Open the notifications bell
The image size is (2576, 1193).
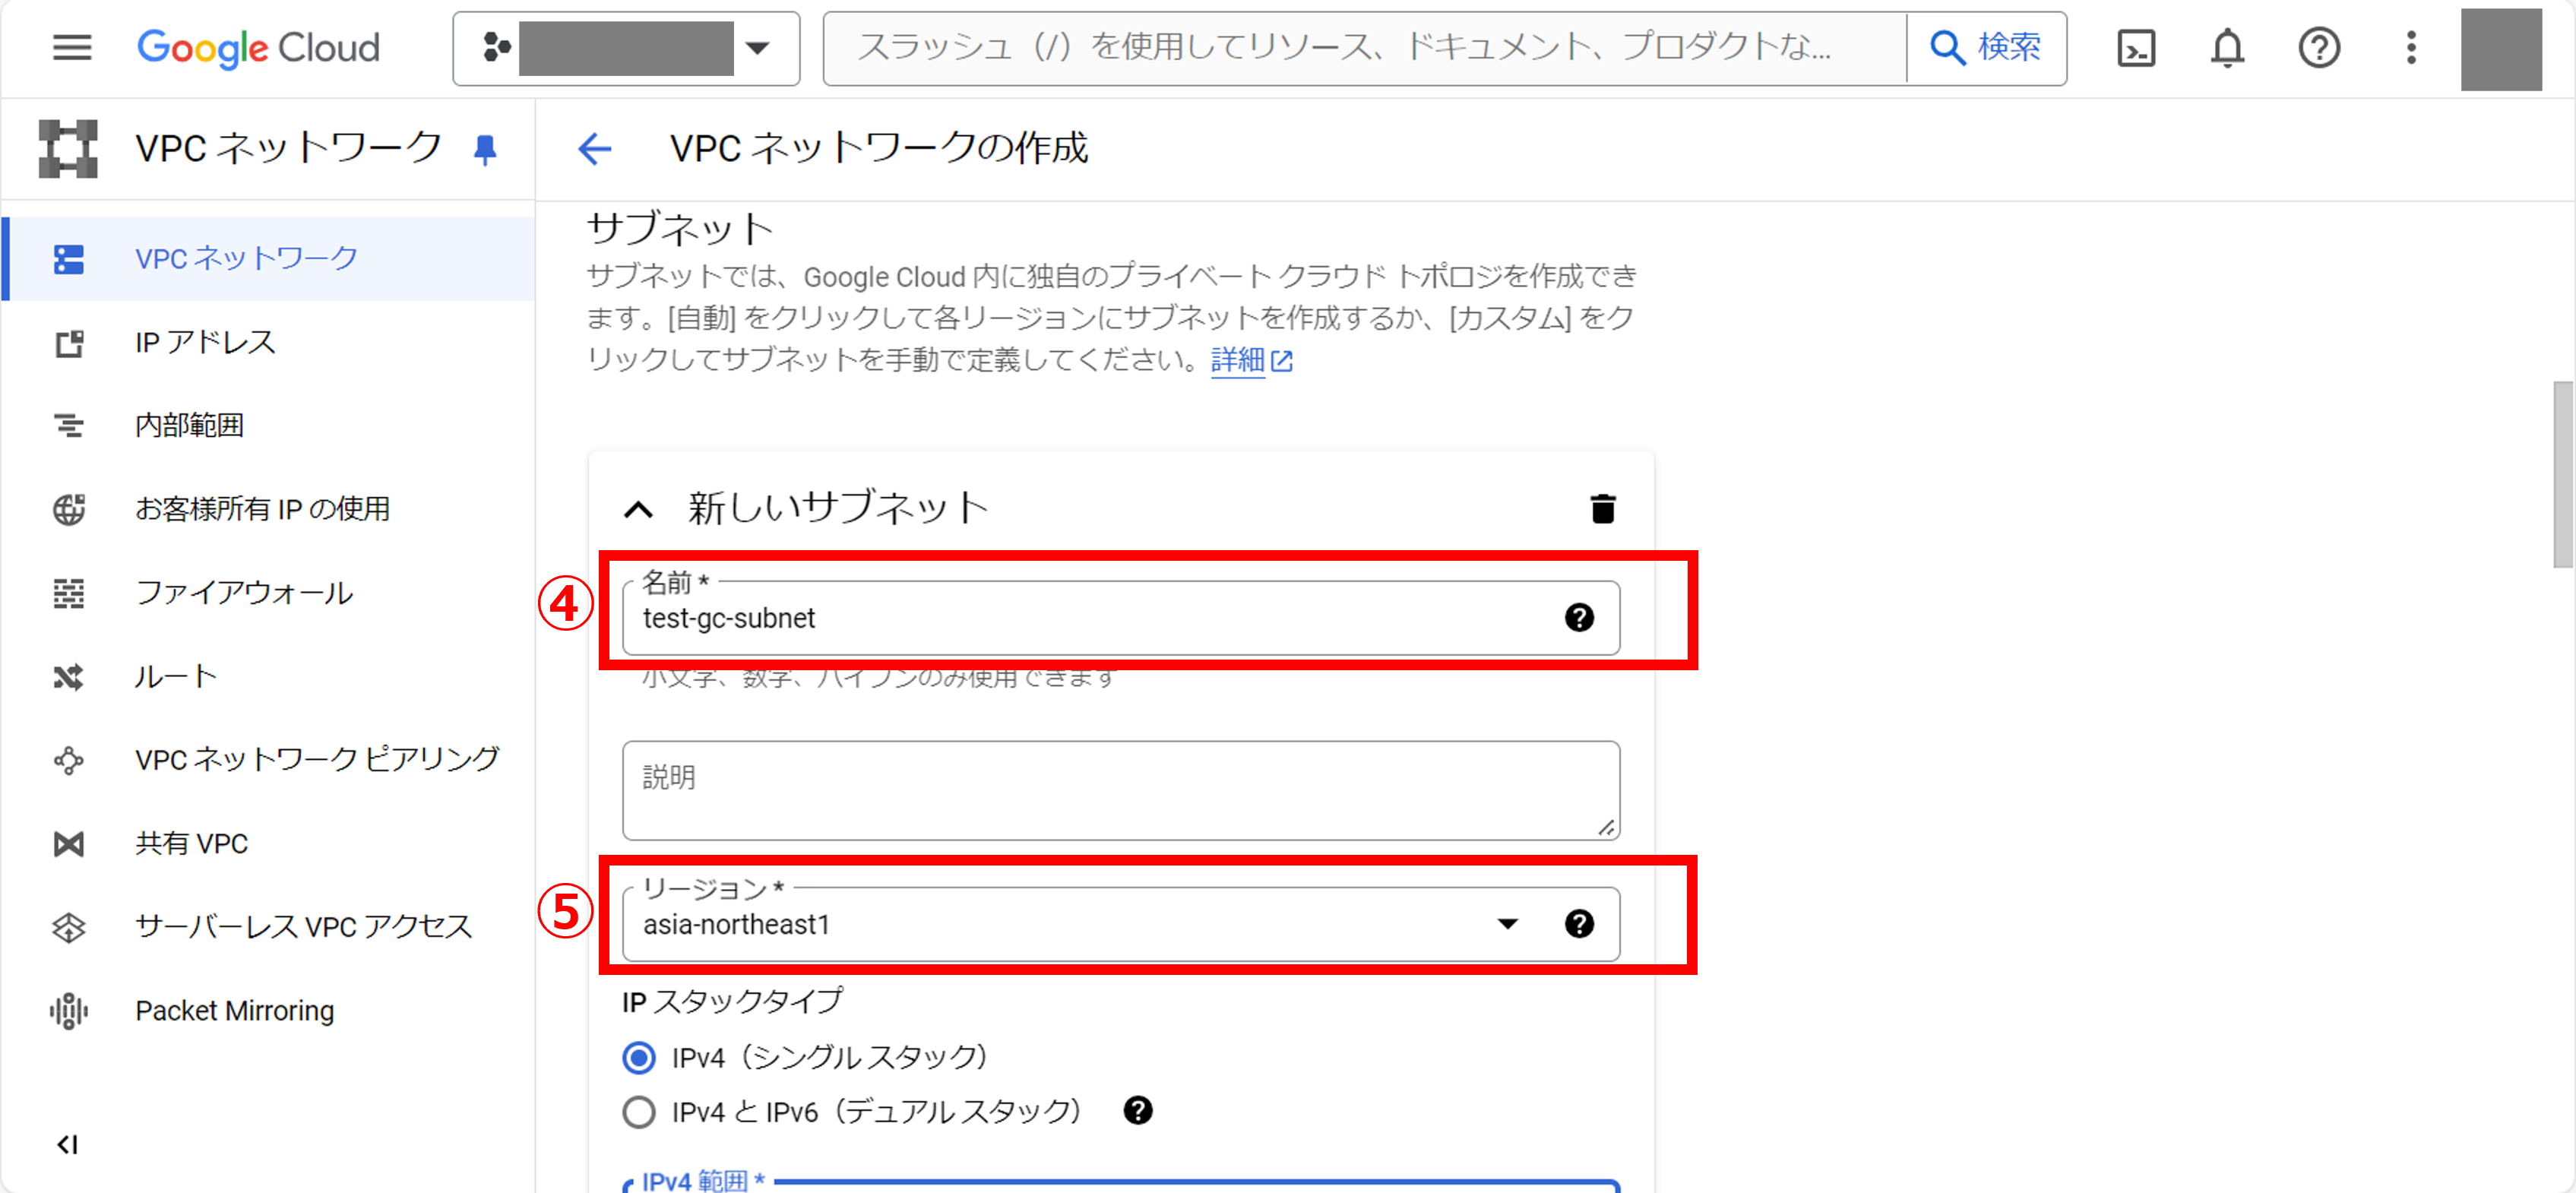[x=2227, y=48]
